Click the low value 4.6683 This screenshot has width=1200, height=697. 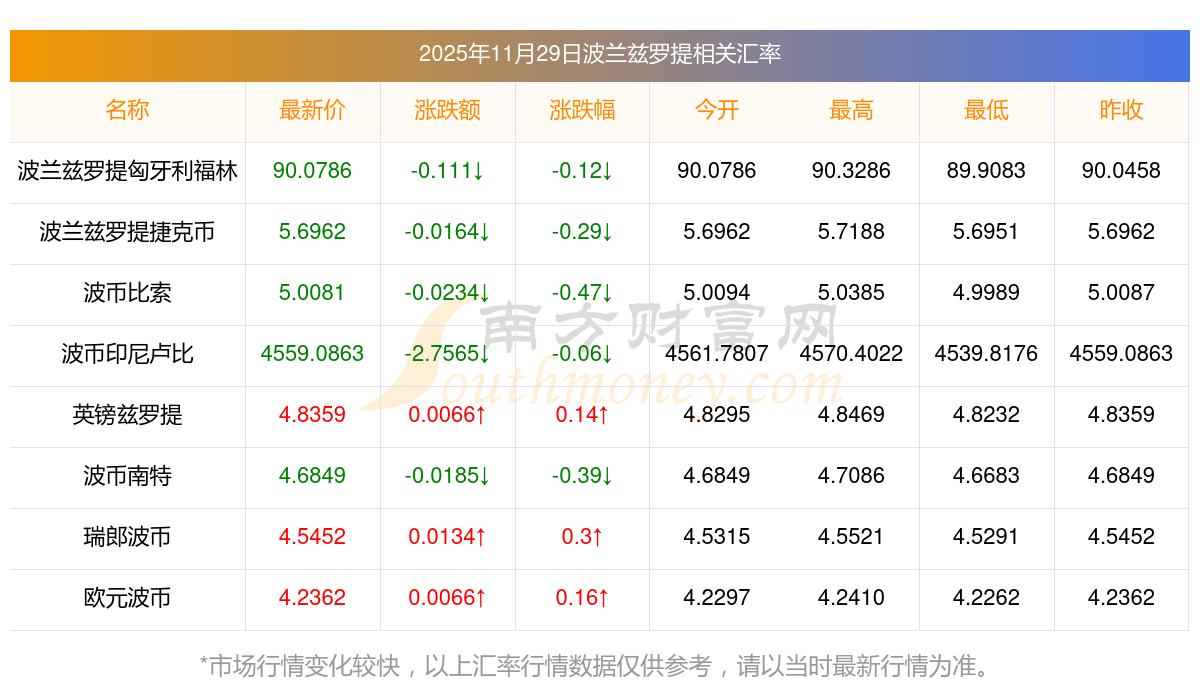click(986, 476)
